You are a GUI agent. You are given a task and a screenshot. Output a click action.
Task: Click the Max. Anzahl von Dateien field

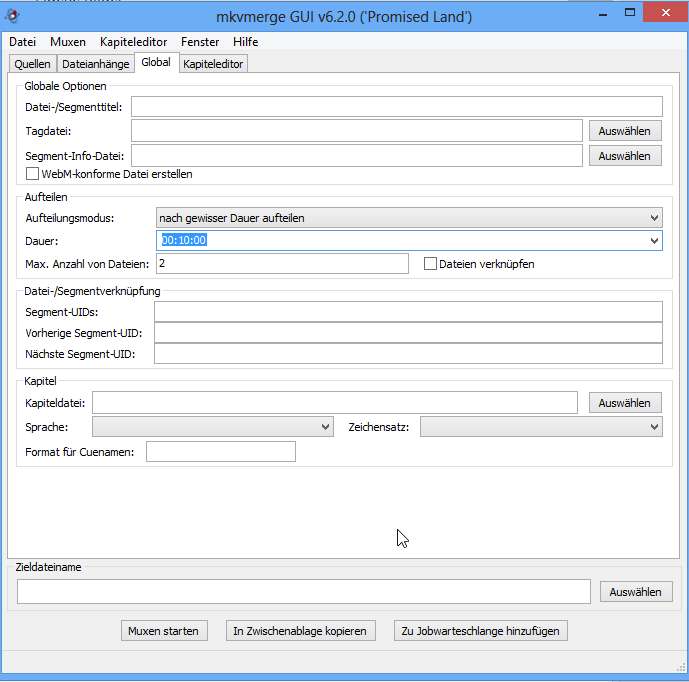pos(282,264)
